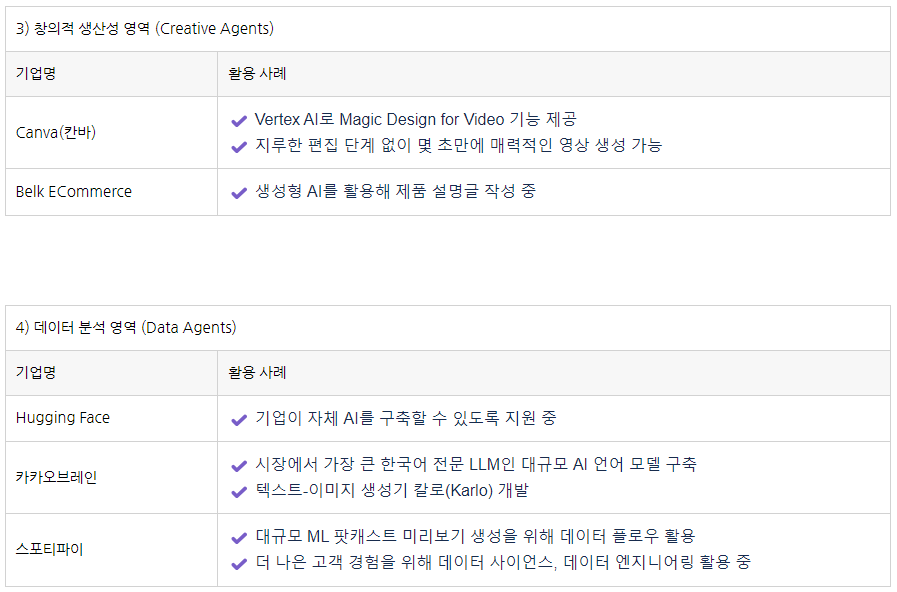Click checkmark beside 지루한 편집 단계 line
The height and width of the screenshot is (592, 897).
[239, 147]
